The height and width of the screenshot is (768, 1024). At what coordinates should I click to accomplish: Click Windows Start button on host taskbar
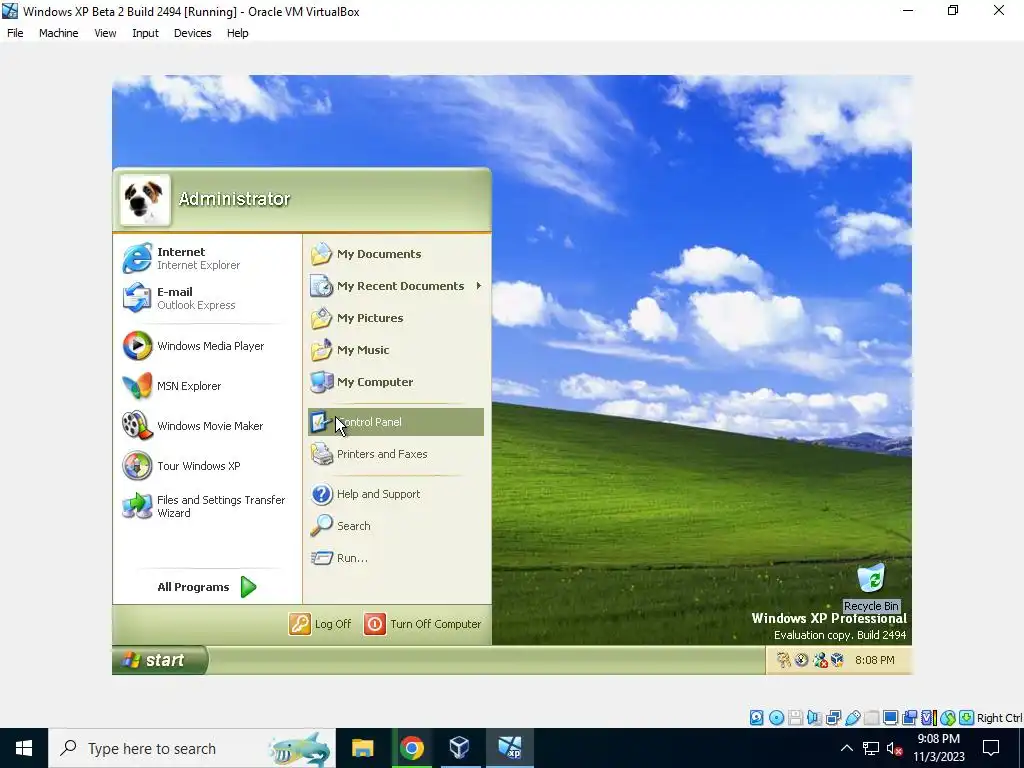point(24,748)
